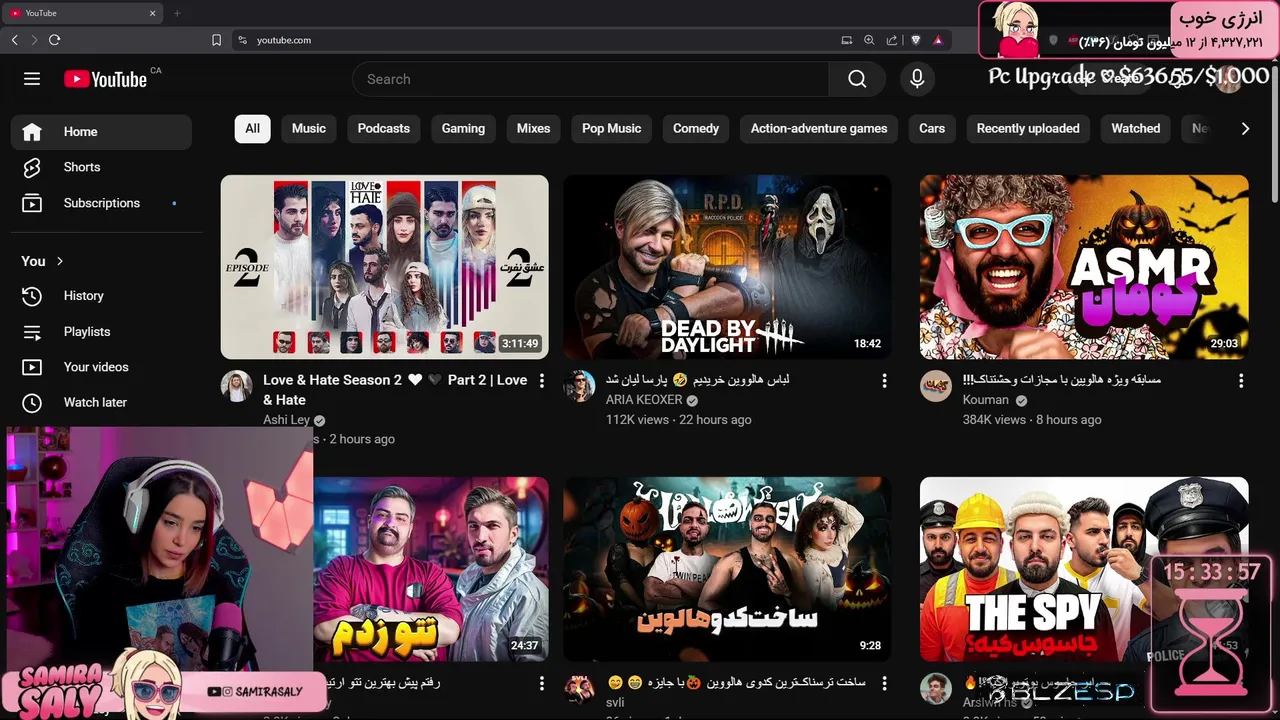1280x720 pixels.
Task: Open the Watch later list
Action: pyautogui.click(x=101, y=402)
